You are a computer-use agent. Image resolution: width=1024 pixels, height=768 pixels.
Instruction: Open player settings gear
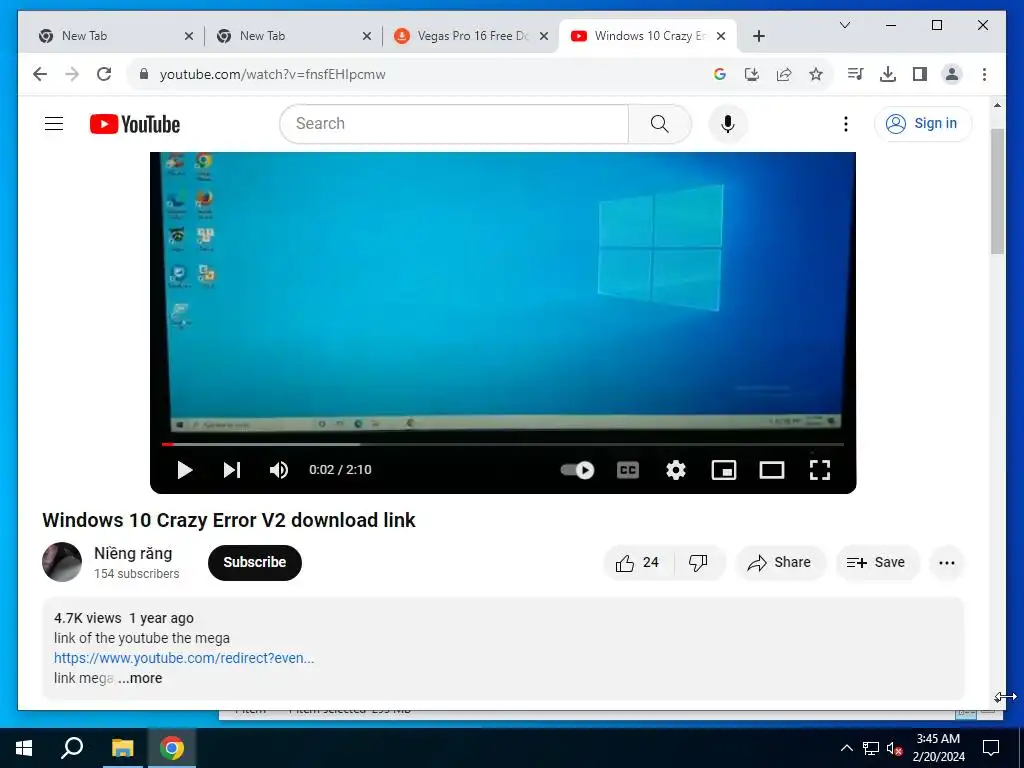tap(676, 470)
